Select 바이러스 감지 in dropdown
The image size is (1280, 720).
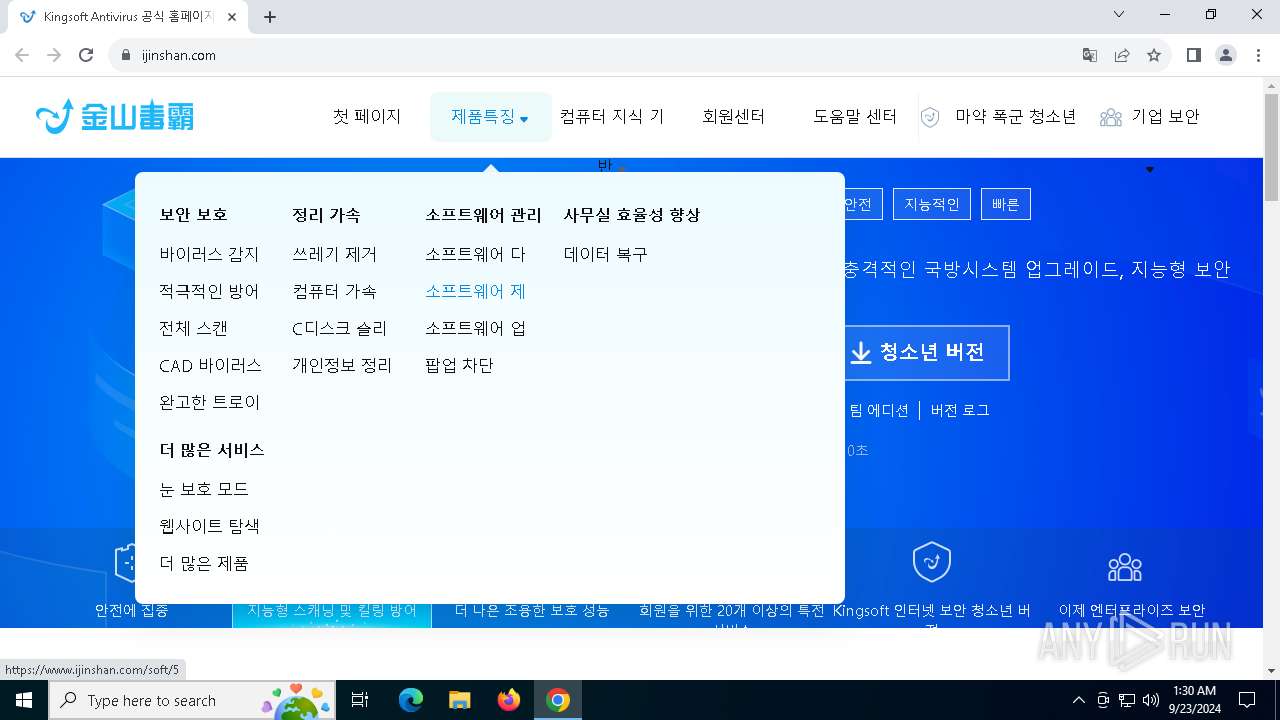pos(209,254)
